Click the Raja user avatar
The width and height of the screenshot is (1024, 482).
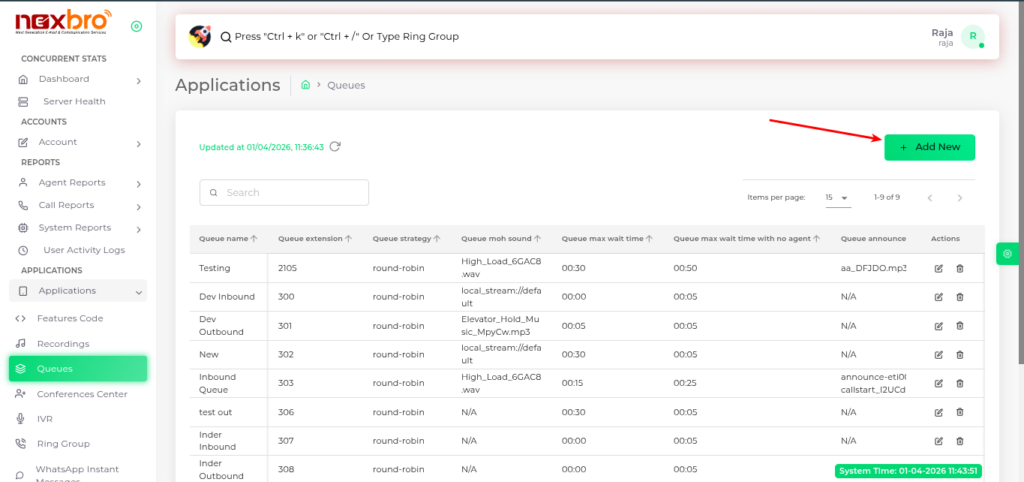tap(972, 37)
